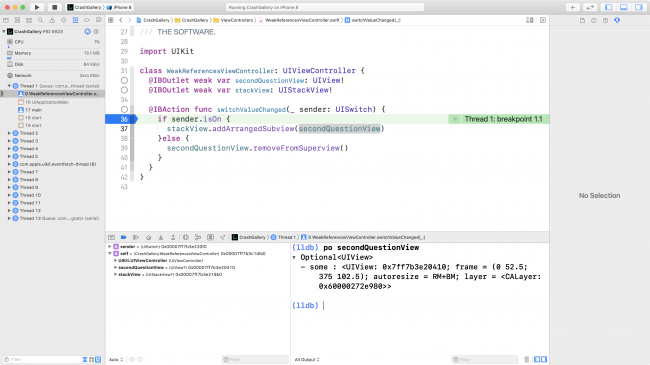Expand Thread 2 in debug navigator
This screenshot has width=650, height=365.
pyautogui.click(x=9, y=133)
